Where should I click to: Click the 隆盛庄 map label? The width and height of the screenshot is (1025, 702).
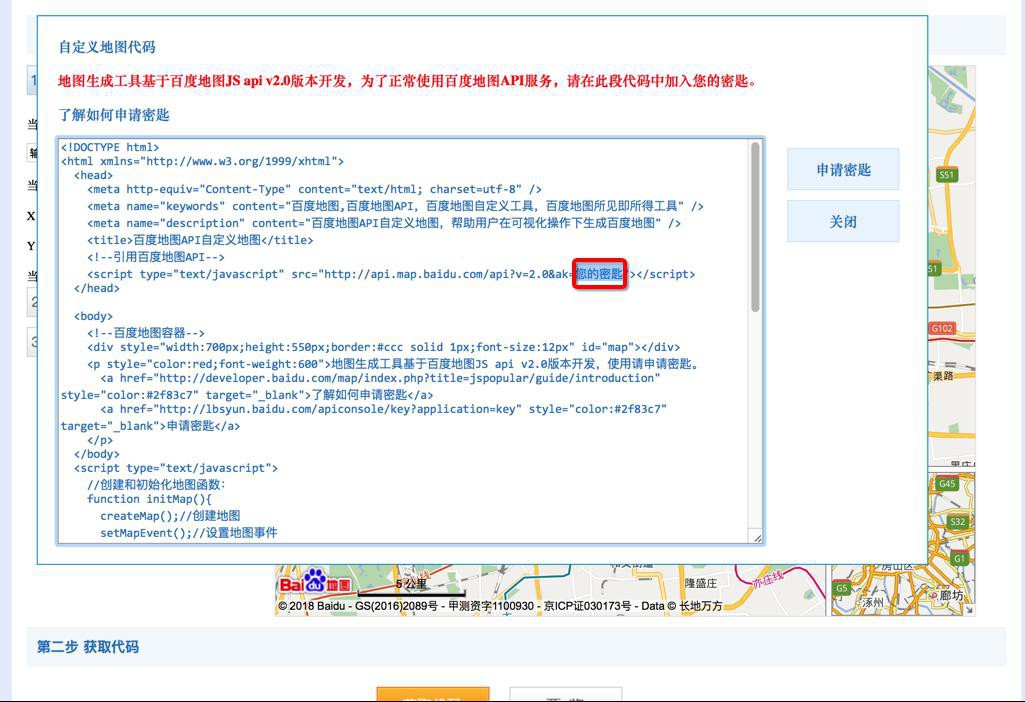[701, 582]
